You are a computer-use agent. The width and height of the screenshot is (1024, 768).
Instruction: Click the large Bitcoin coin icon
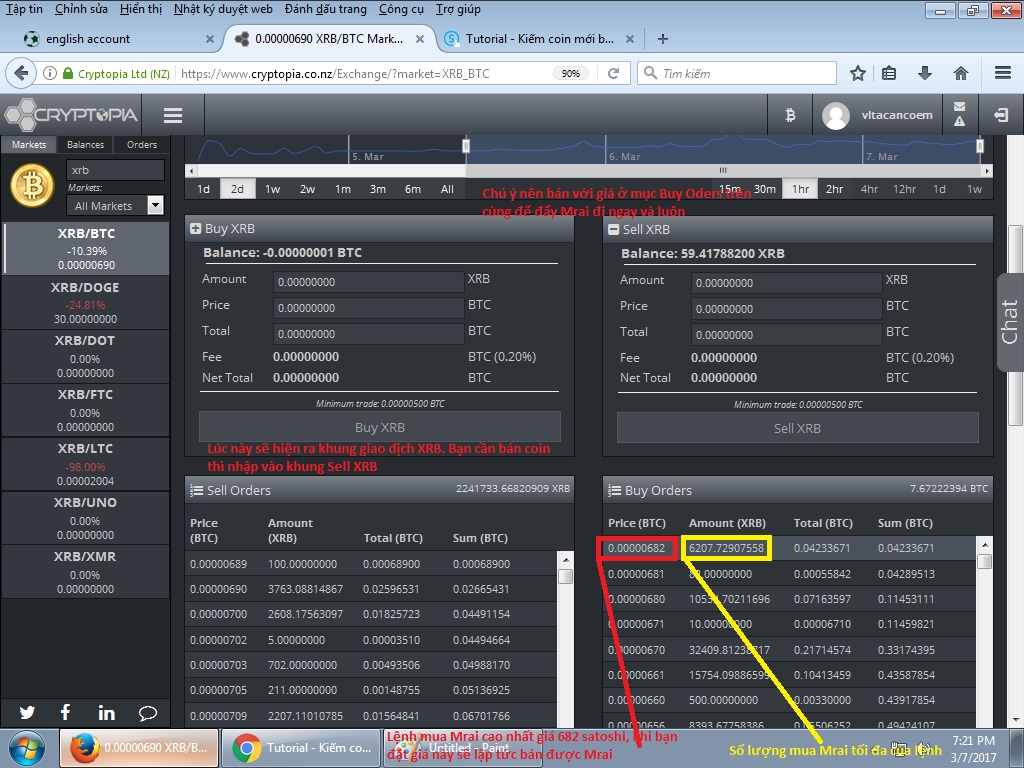[32, 185]
